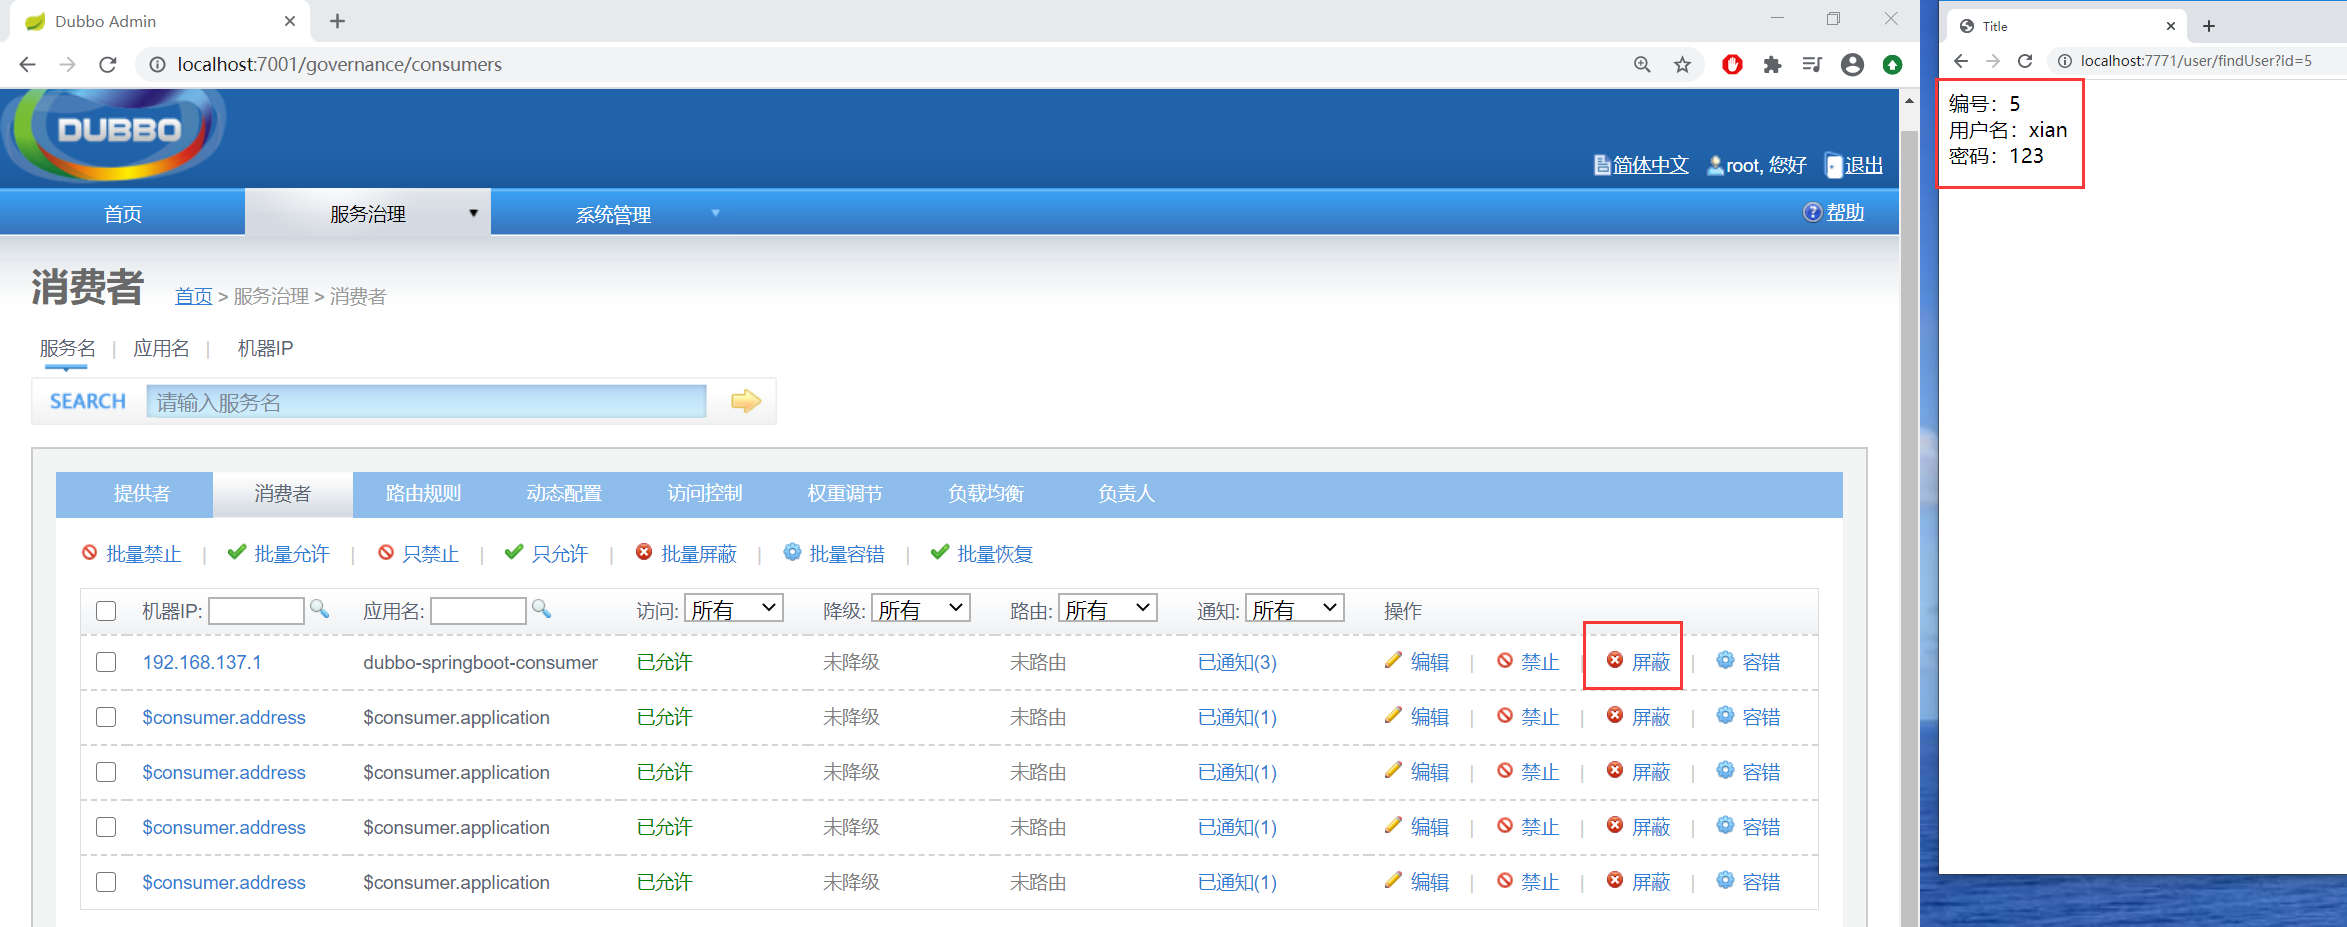Open 已通知(3) link for dubbo-springboot-consumer

pos(1237,662)
